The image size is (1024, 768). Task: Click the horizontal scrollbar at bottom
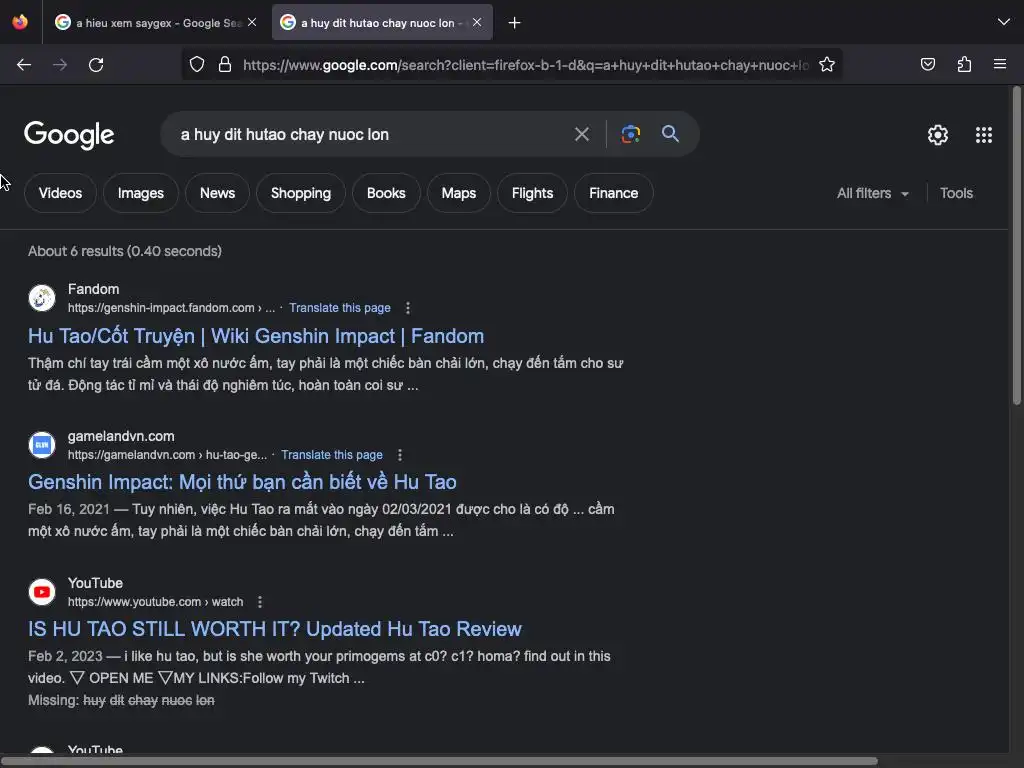coord(439,761)
